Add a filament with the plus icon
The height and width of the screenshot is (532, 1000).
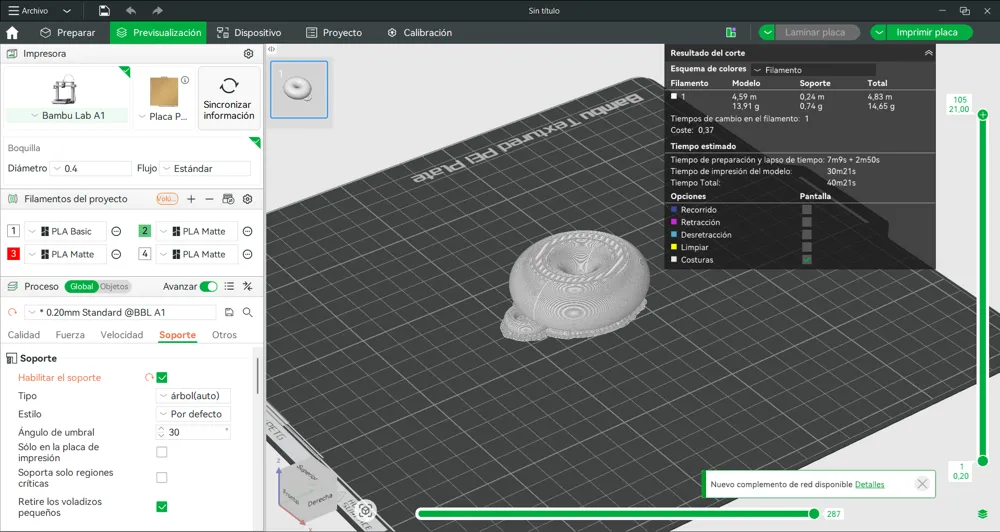coord(191,199)
